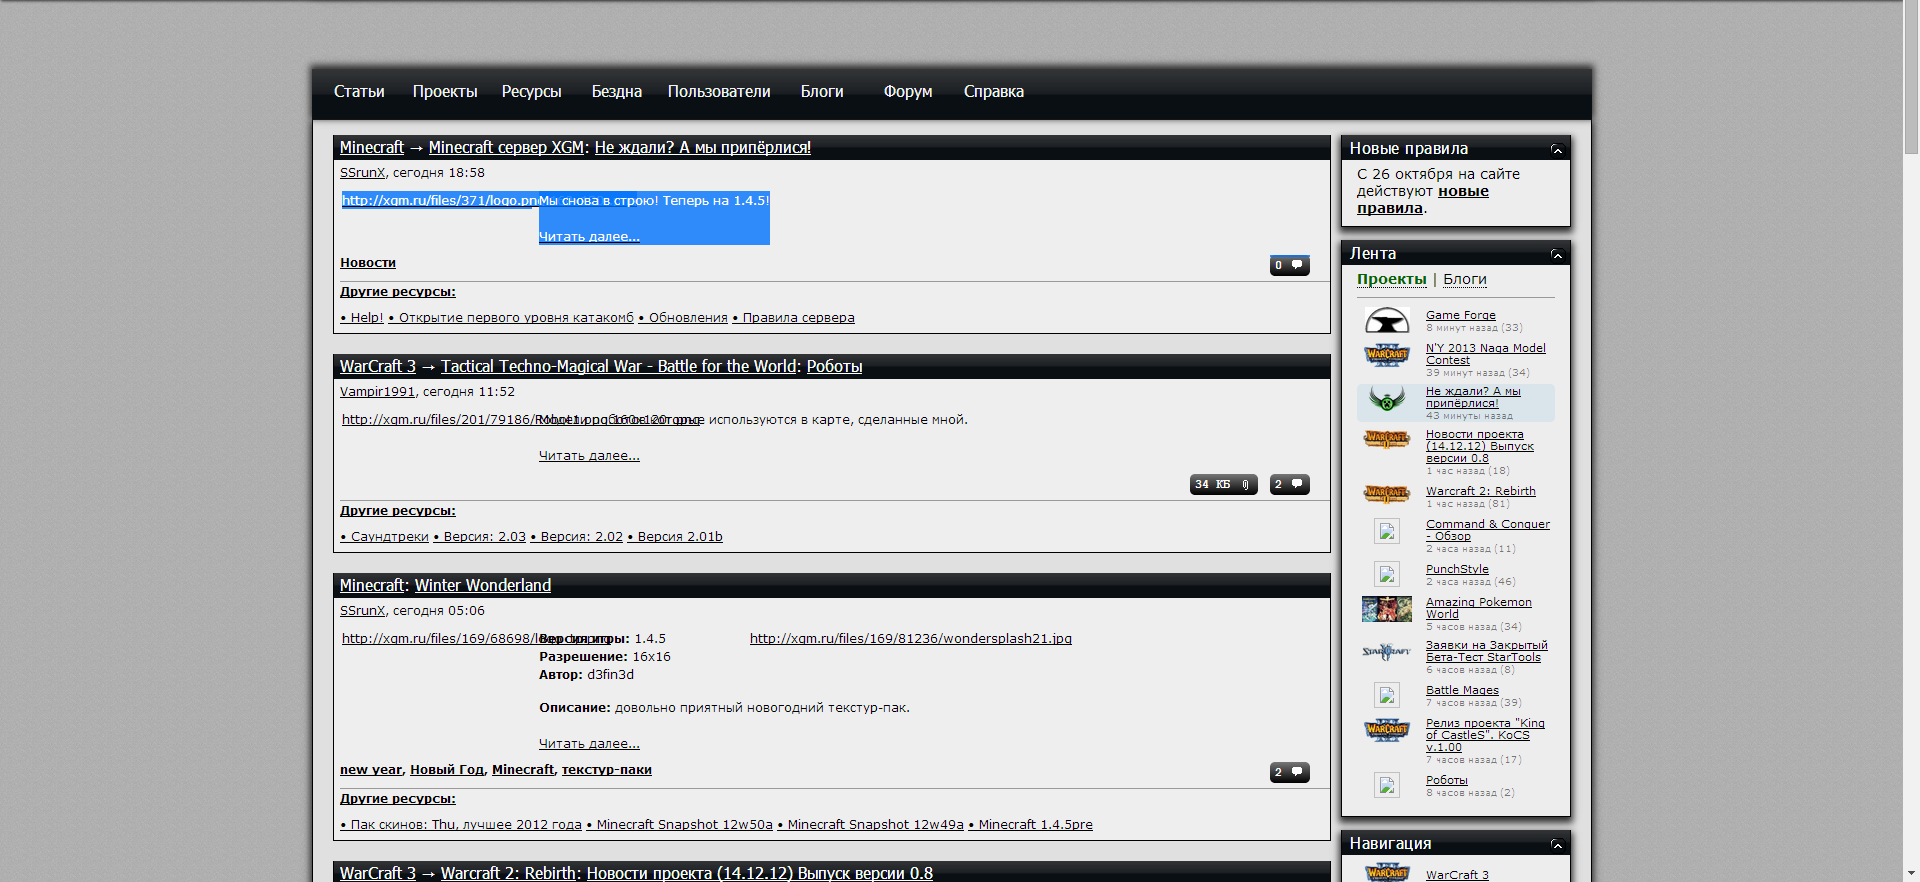Click the WarCraft icon beside Релиз проекта King of Castles
The image size is (1920, 882).
coord(1387,730)
